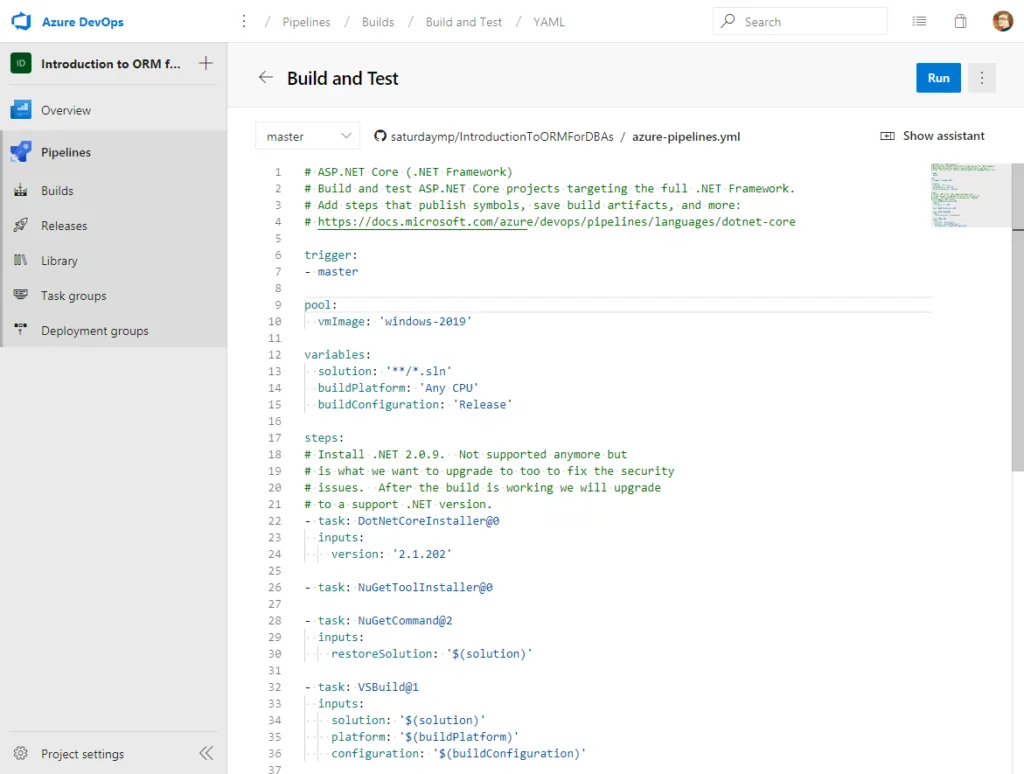Click the azure-pipelines.yml file name

[x=686, y=137]
